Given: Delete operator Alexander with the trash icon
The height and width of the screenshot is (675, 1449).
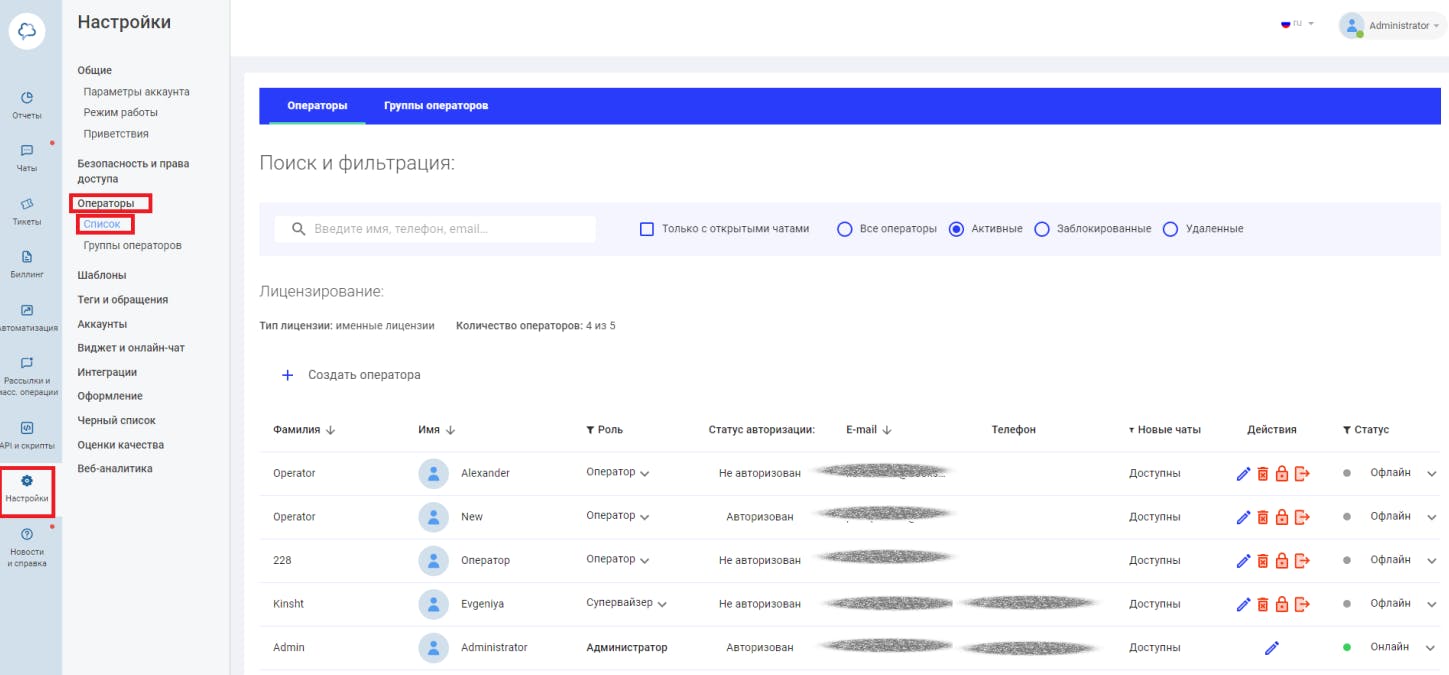Looking at the screenshot, I should tap(1262, 473).
